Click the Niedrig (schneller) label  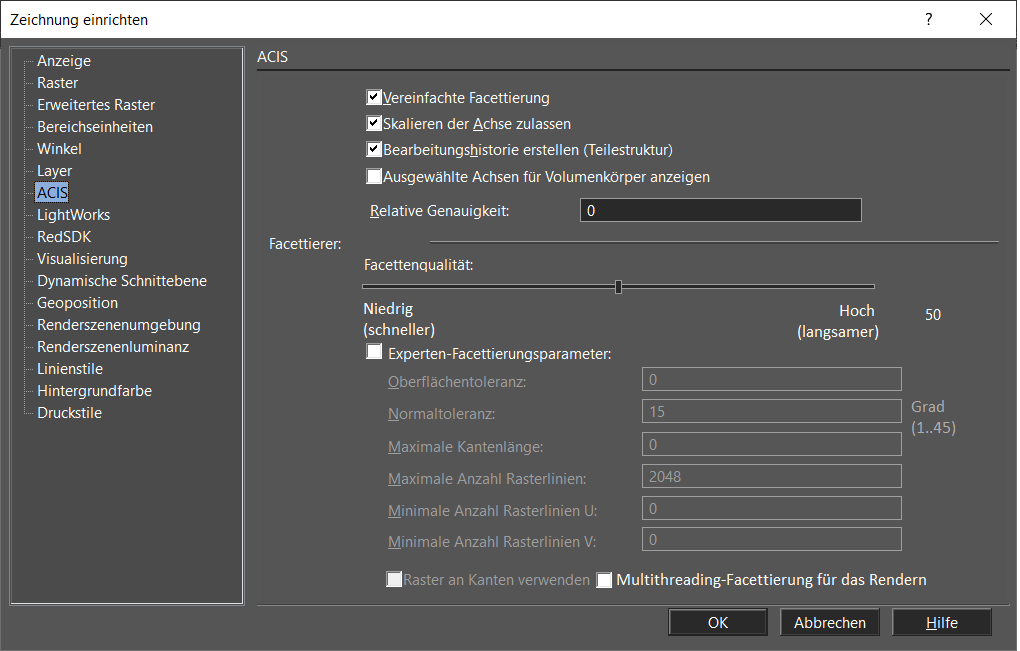399,319
